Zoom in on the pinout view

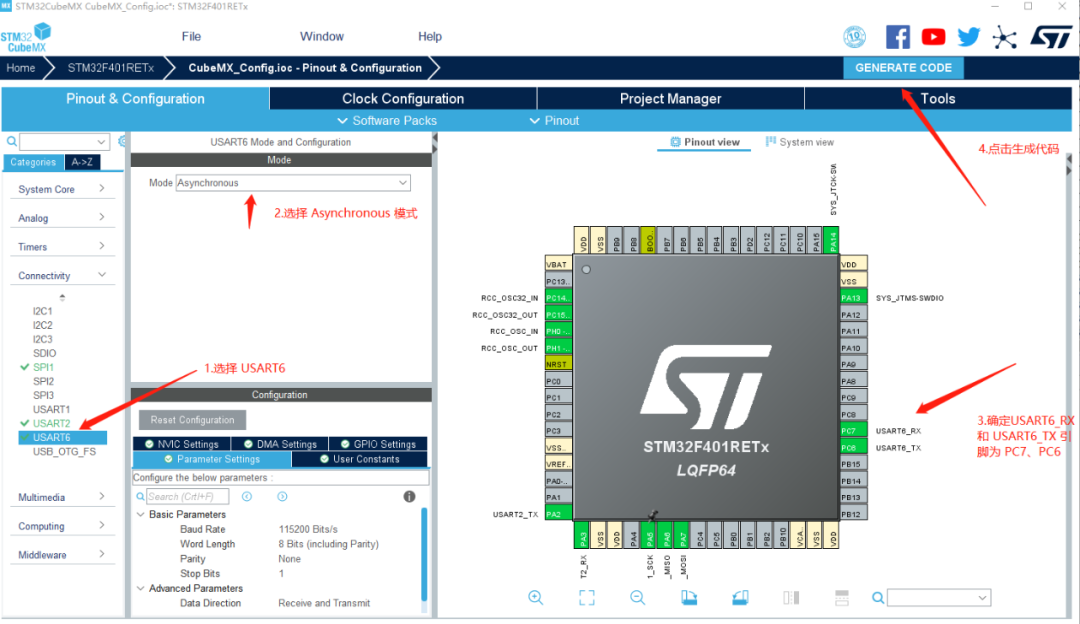535,598
